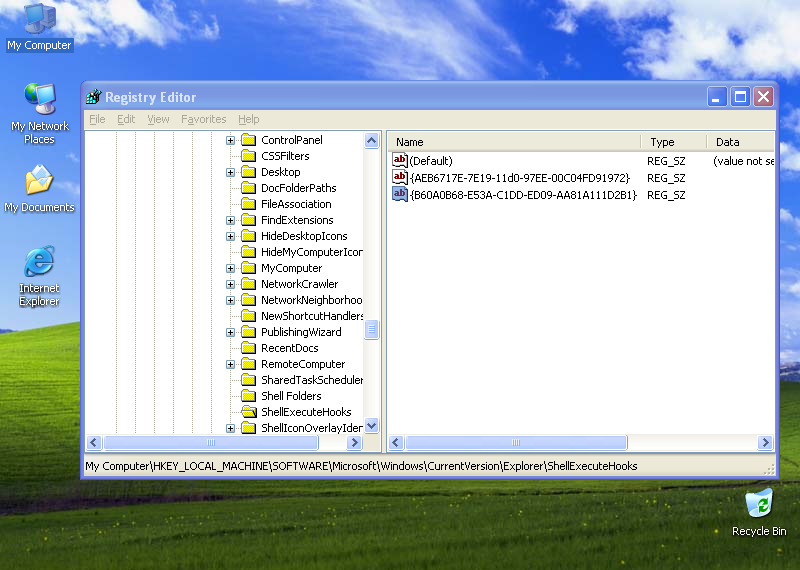This screenshot has width=800, height=570.
Task: Open the Help menu
Action: [248, 119]
